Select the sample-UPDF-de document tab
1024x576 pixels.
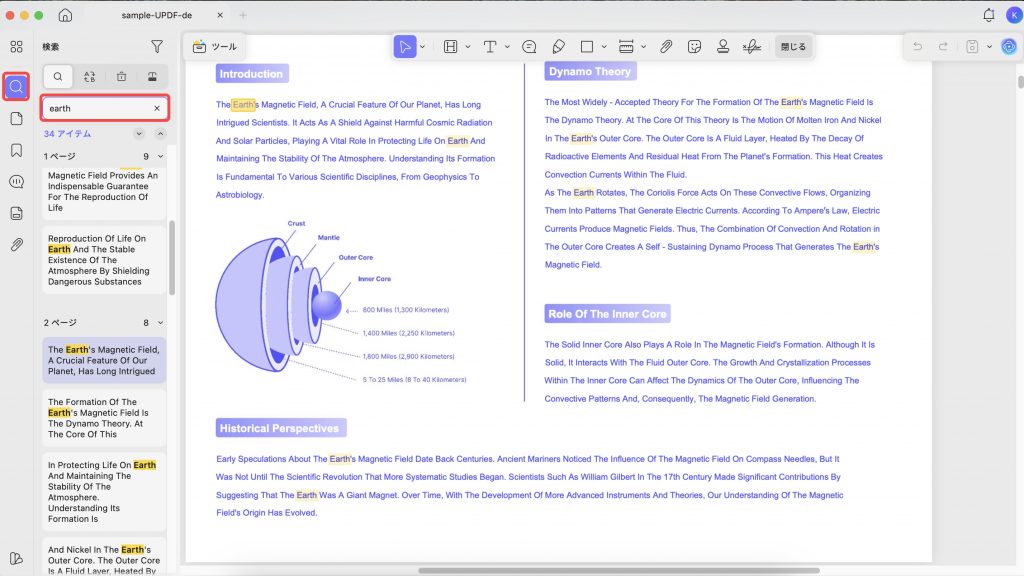pos(157,15)
